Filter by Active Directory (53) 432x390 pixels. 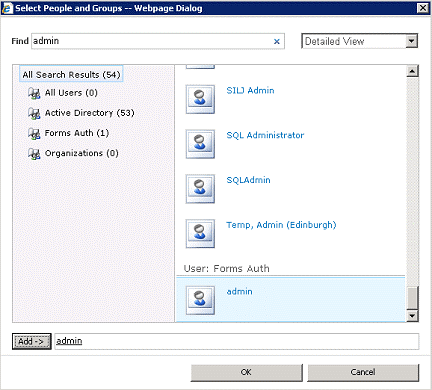tap(89, 113)
